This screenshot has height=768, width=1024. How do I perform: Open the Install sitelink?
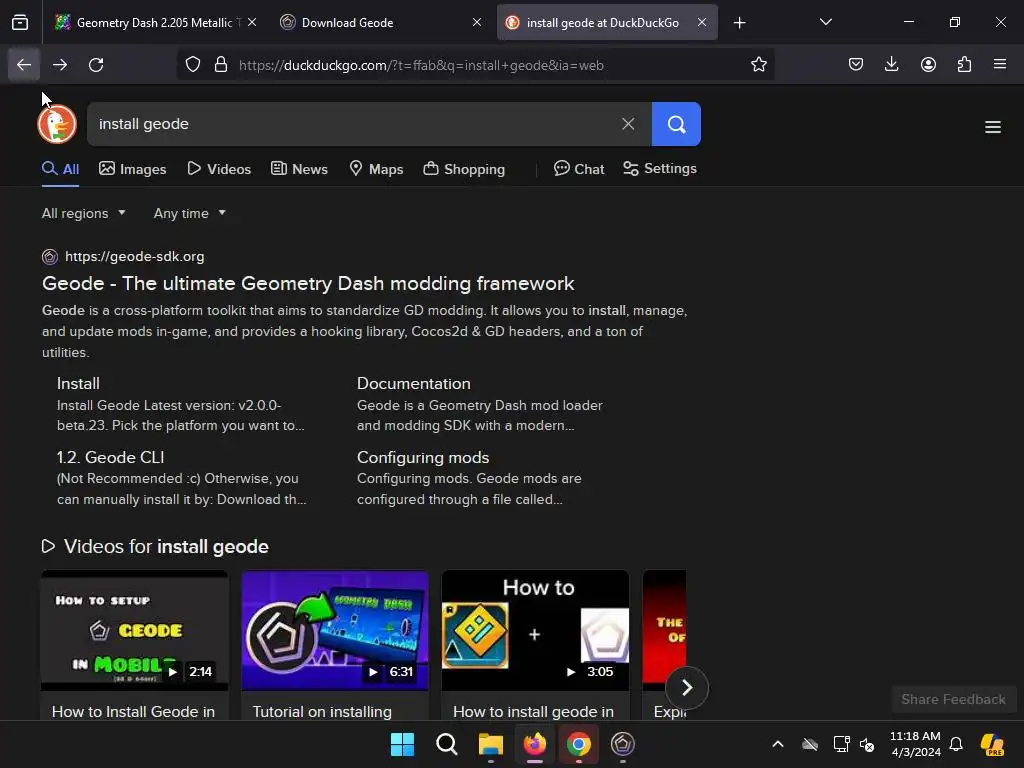coord(78,383)
